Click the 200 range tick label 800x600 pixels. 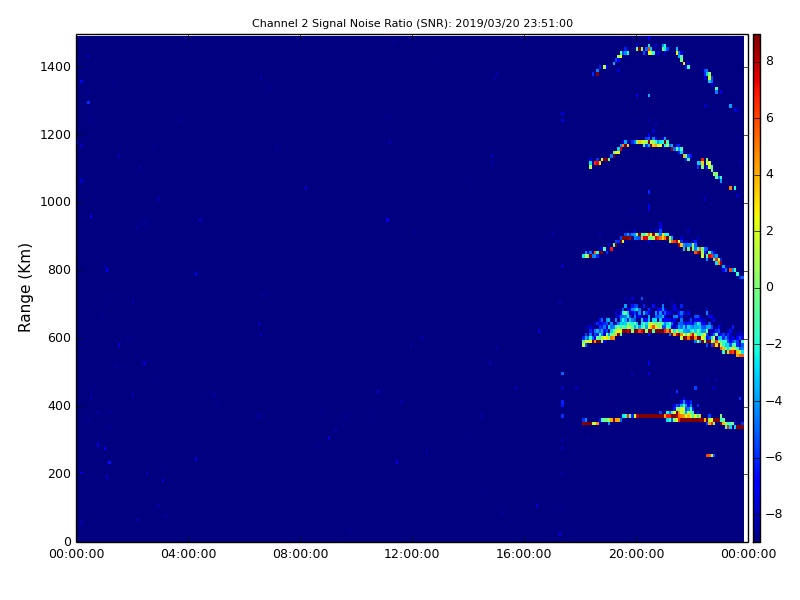point(59,473)
